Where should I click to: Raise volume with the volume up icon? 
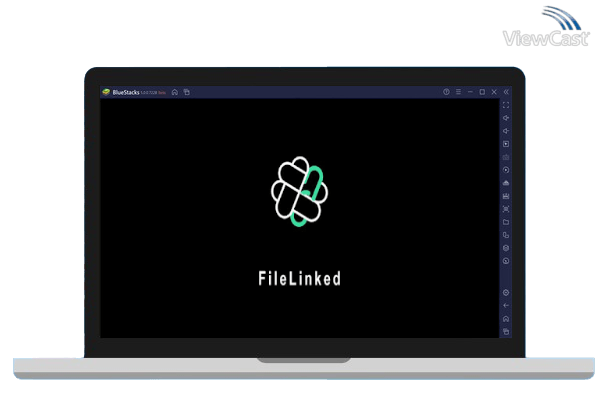pyautogui.click(x=506, y=118)
